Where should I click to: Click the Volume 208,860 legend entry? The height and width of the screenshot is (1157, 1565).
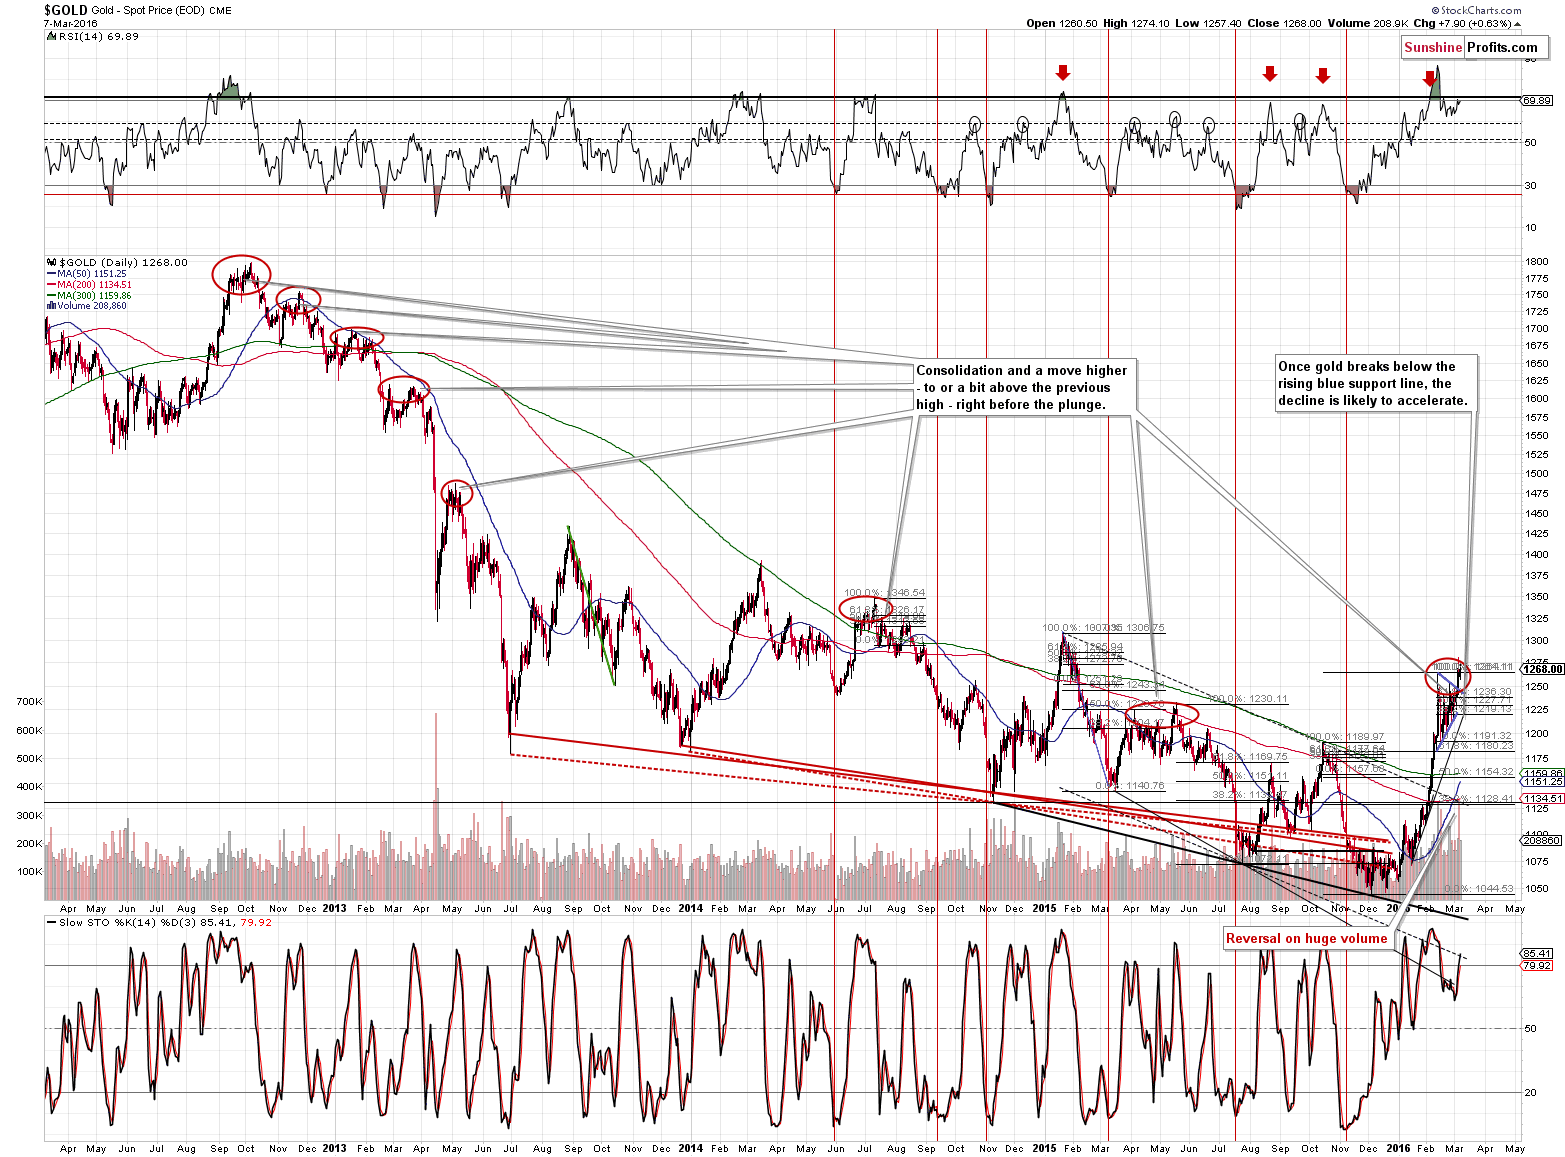(92, 306)
